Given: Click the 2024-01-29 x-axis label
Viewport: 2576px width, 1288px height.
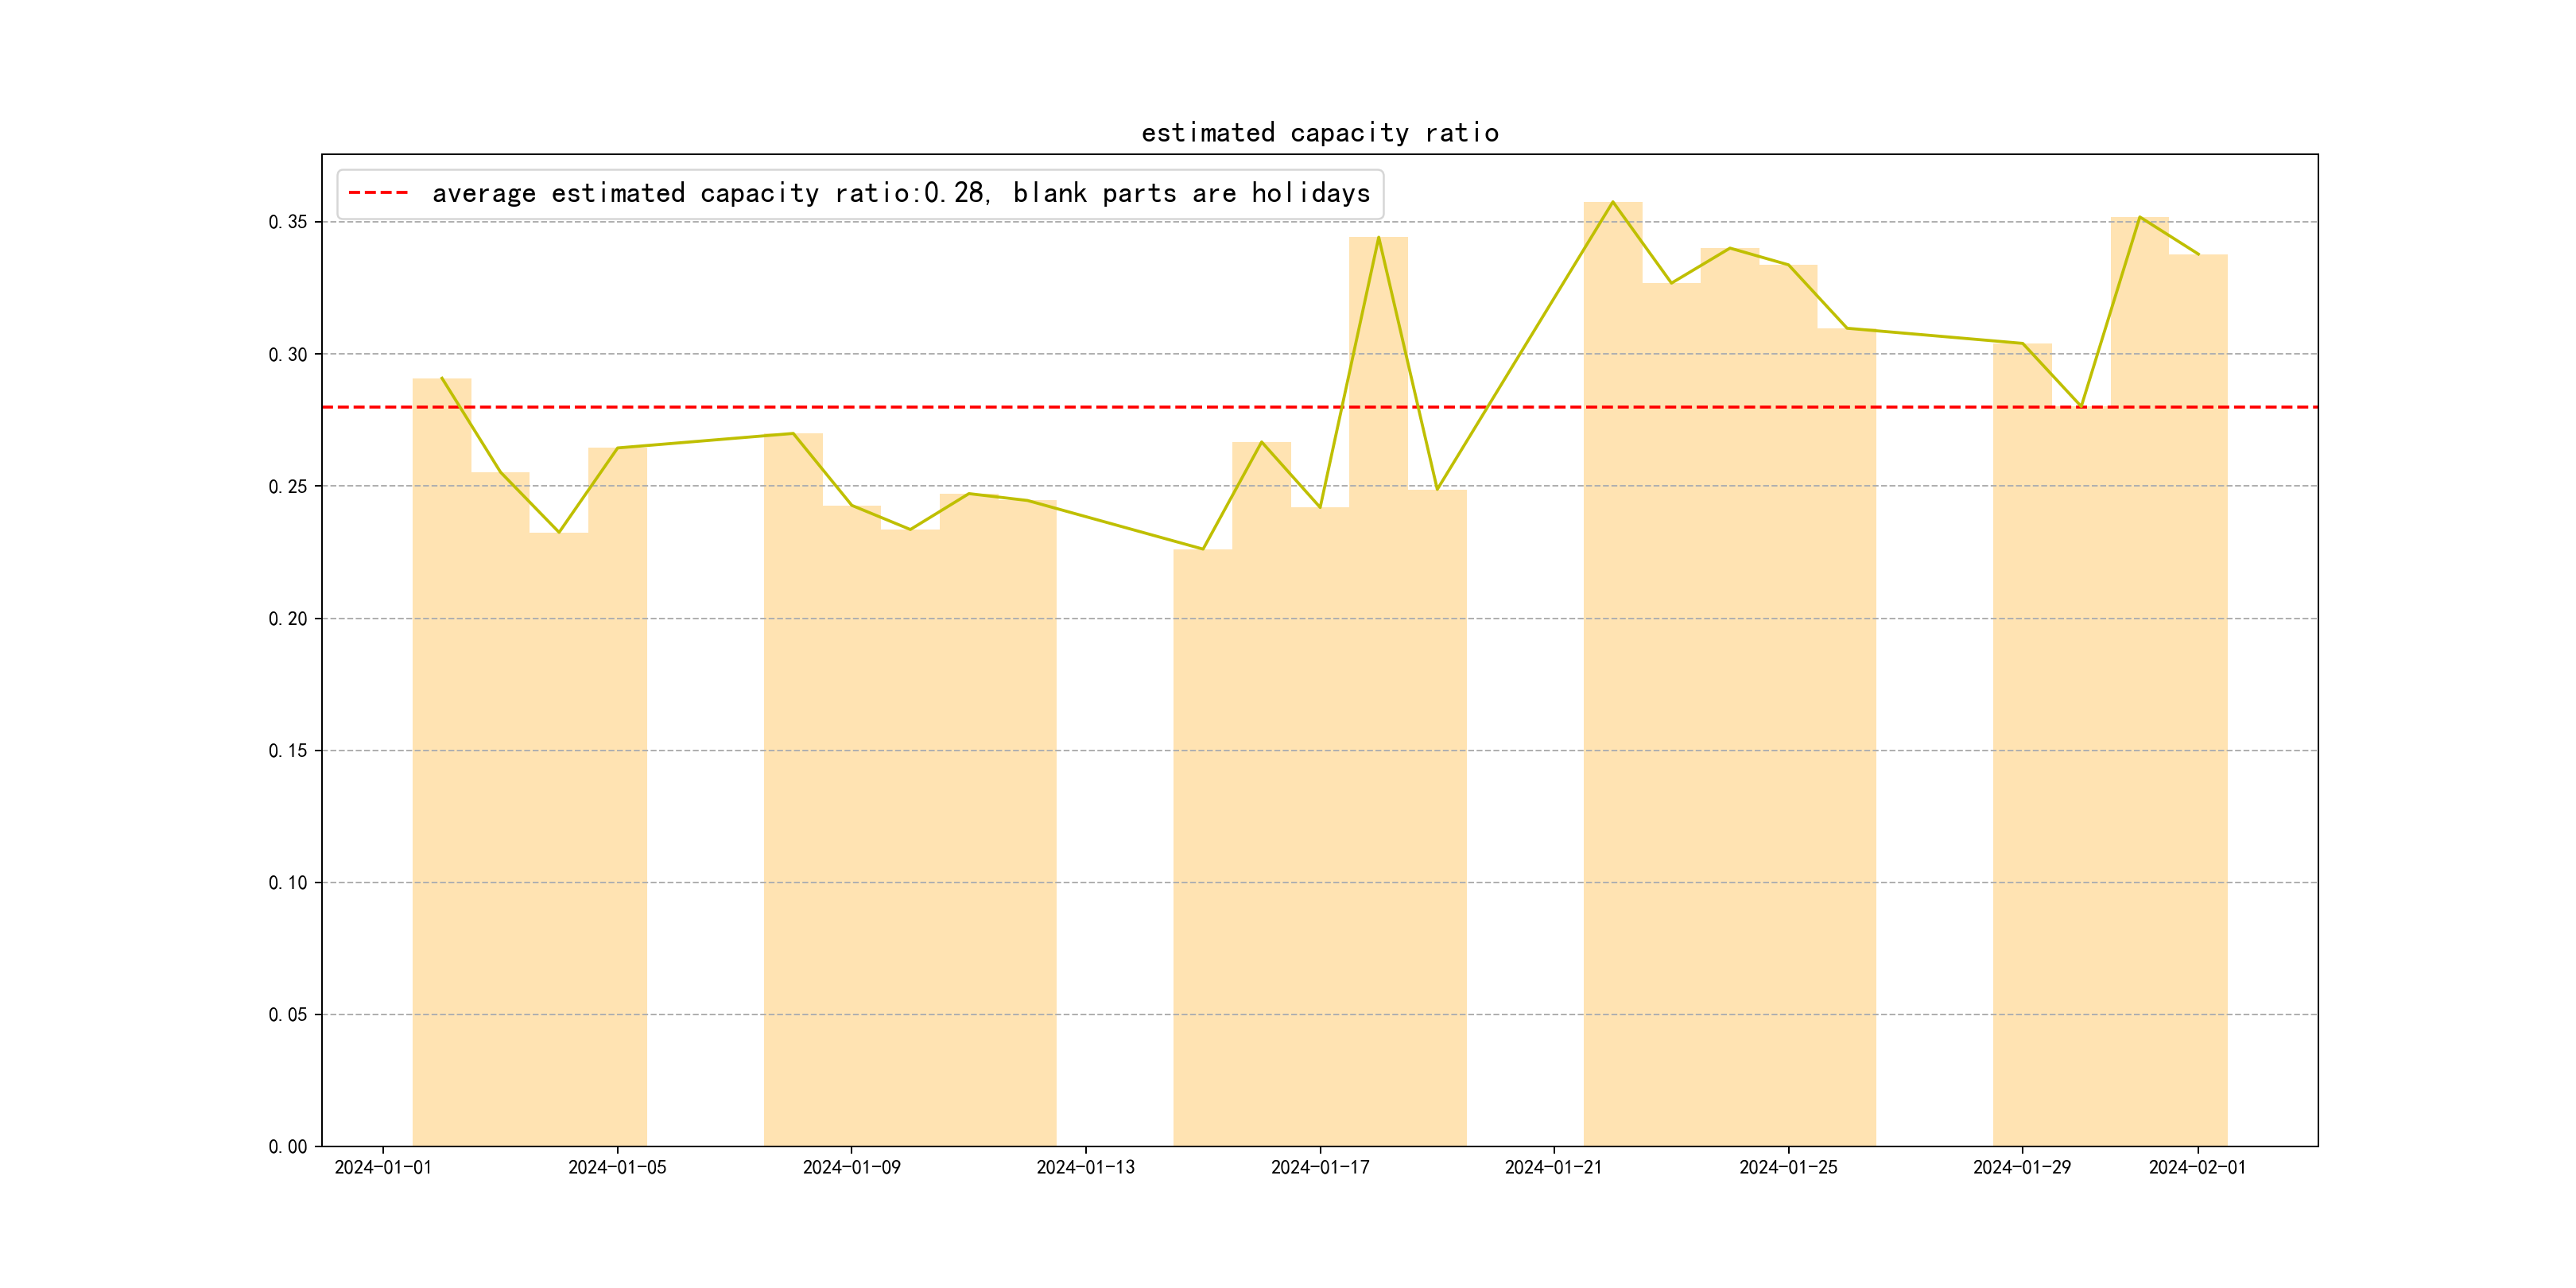Looking at the screenshot, I should [x=2021, y=1167].
